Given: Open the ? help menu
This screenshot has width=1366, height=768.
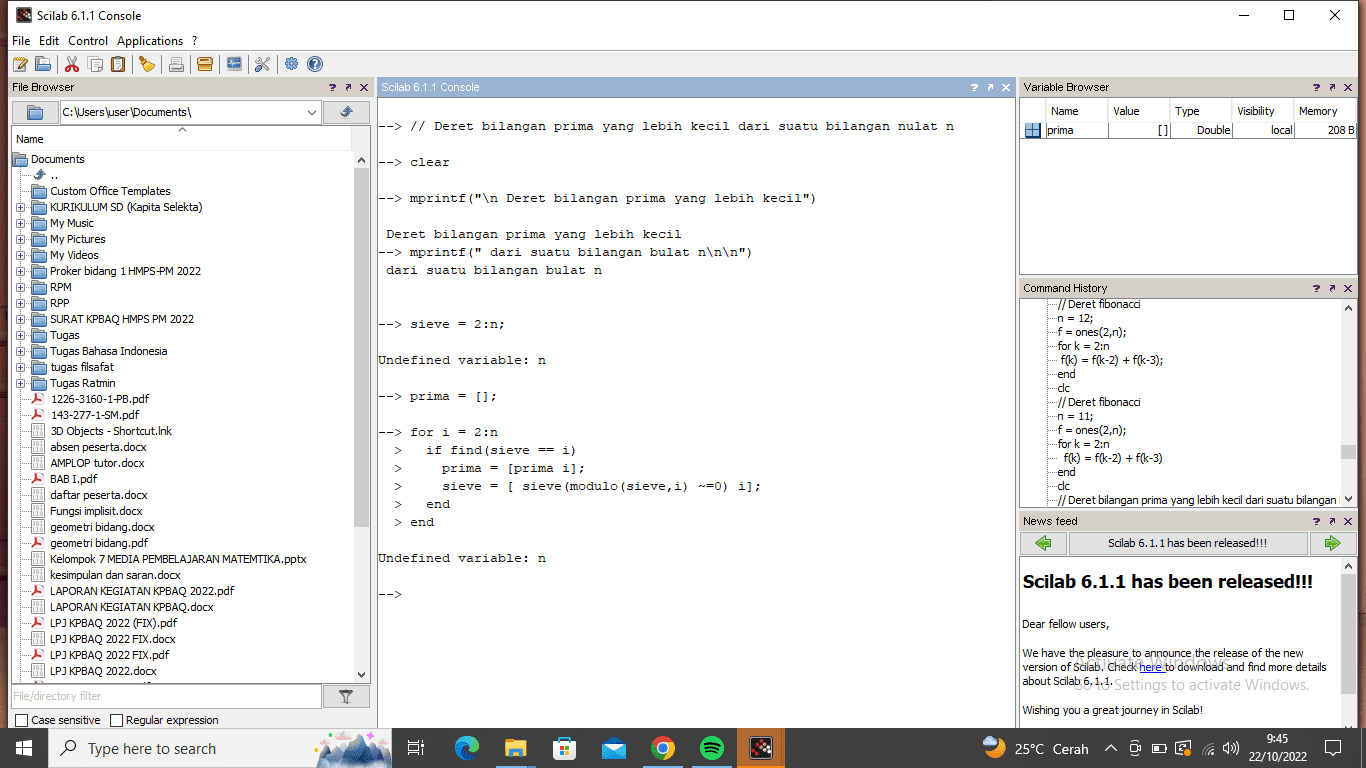Looking at the screenshot, I should point(195,41).
